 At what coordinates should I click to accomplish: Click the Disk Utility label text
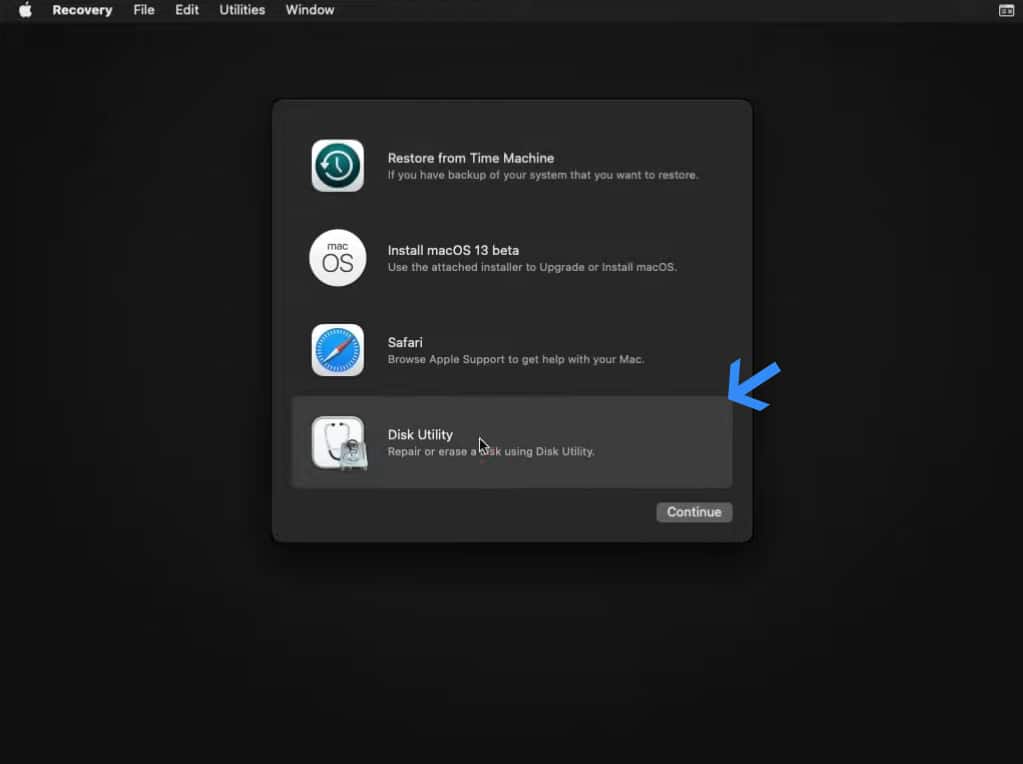point(420,434)
